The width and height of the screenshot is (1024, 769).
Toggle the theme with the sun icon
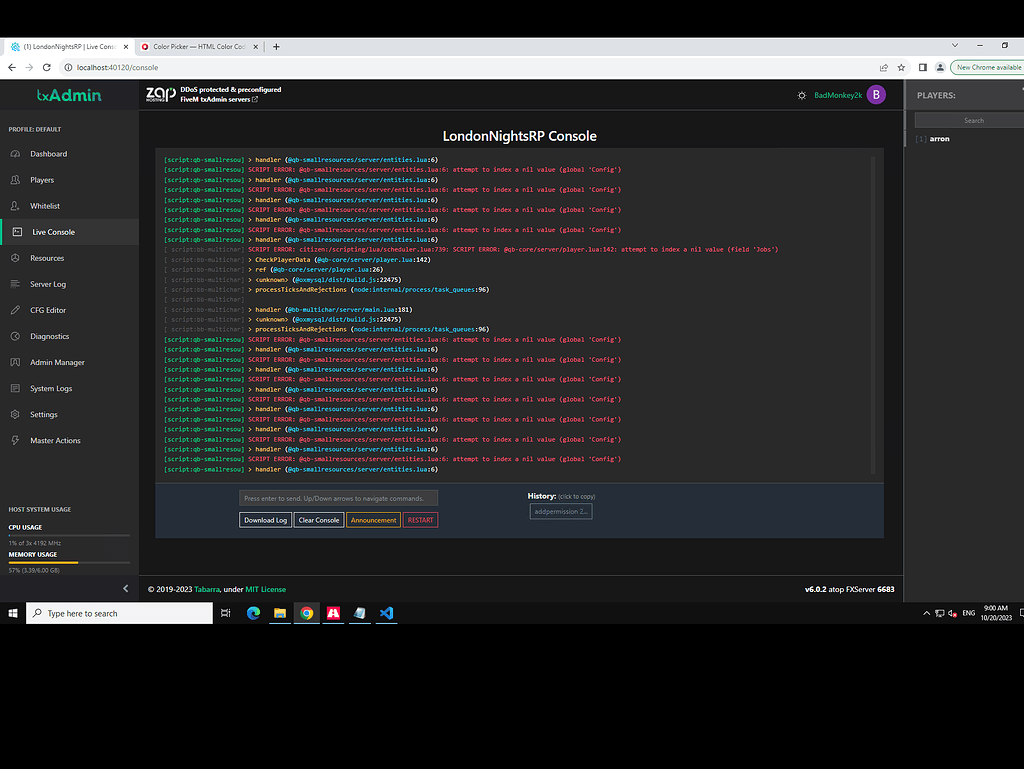[x=801, y=93]
